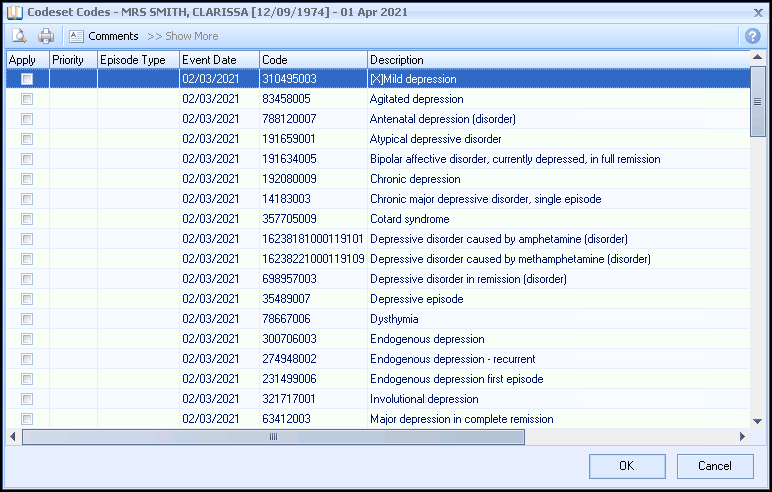
Task: Select Depressive disorder caused by methamphetamine row
Action: click(x=378, y=259)
